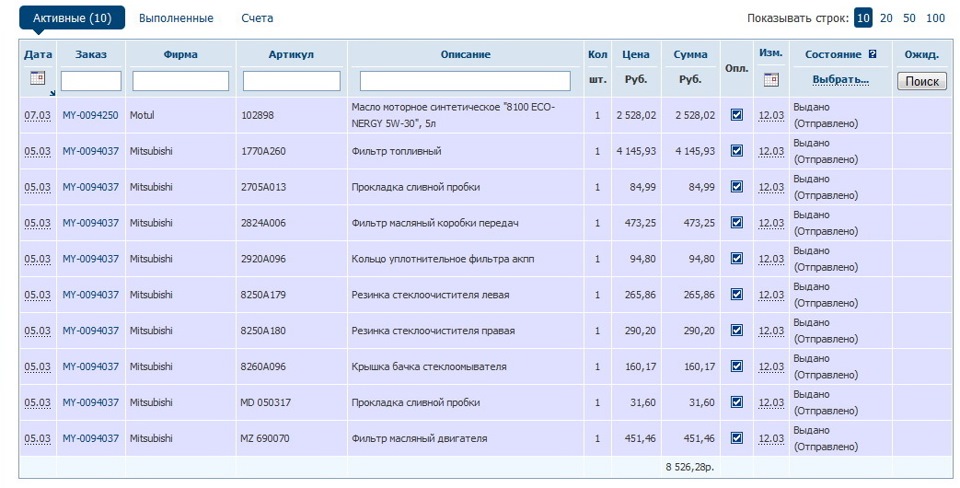Image resolution: width=960 pixels, height=488 pixels.
Task: Click the Фирма filter text box
Action: pos(181,81)
